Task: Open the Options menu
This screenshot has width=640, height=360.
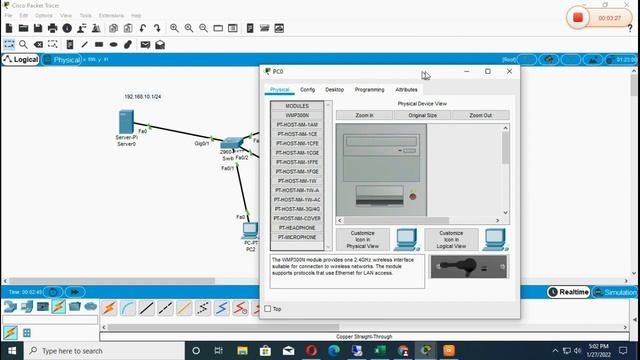Action: pos(44,16)
